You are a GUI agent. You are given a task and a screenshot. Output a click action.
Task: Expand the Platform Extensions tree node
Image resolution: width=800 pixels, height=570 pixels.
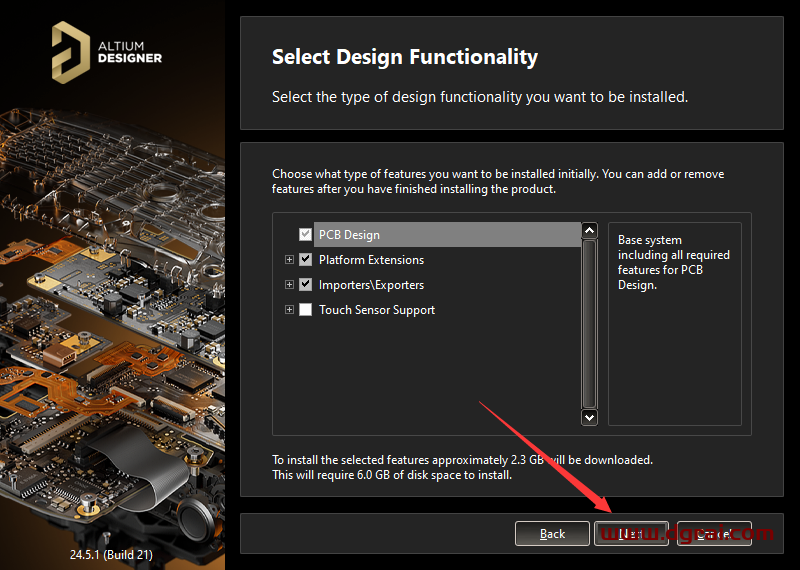click(x=289, y=260)
